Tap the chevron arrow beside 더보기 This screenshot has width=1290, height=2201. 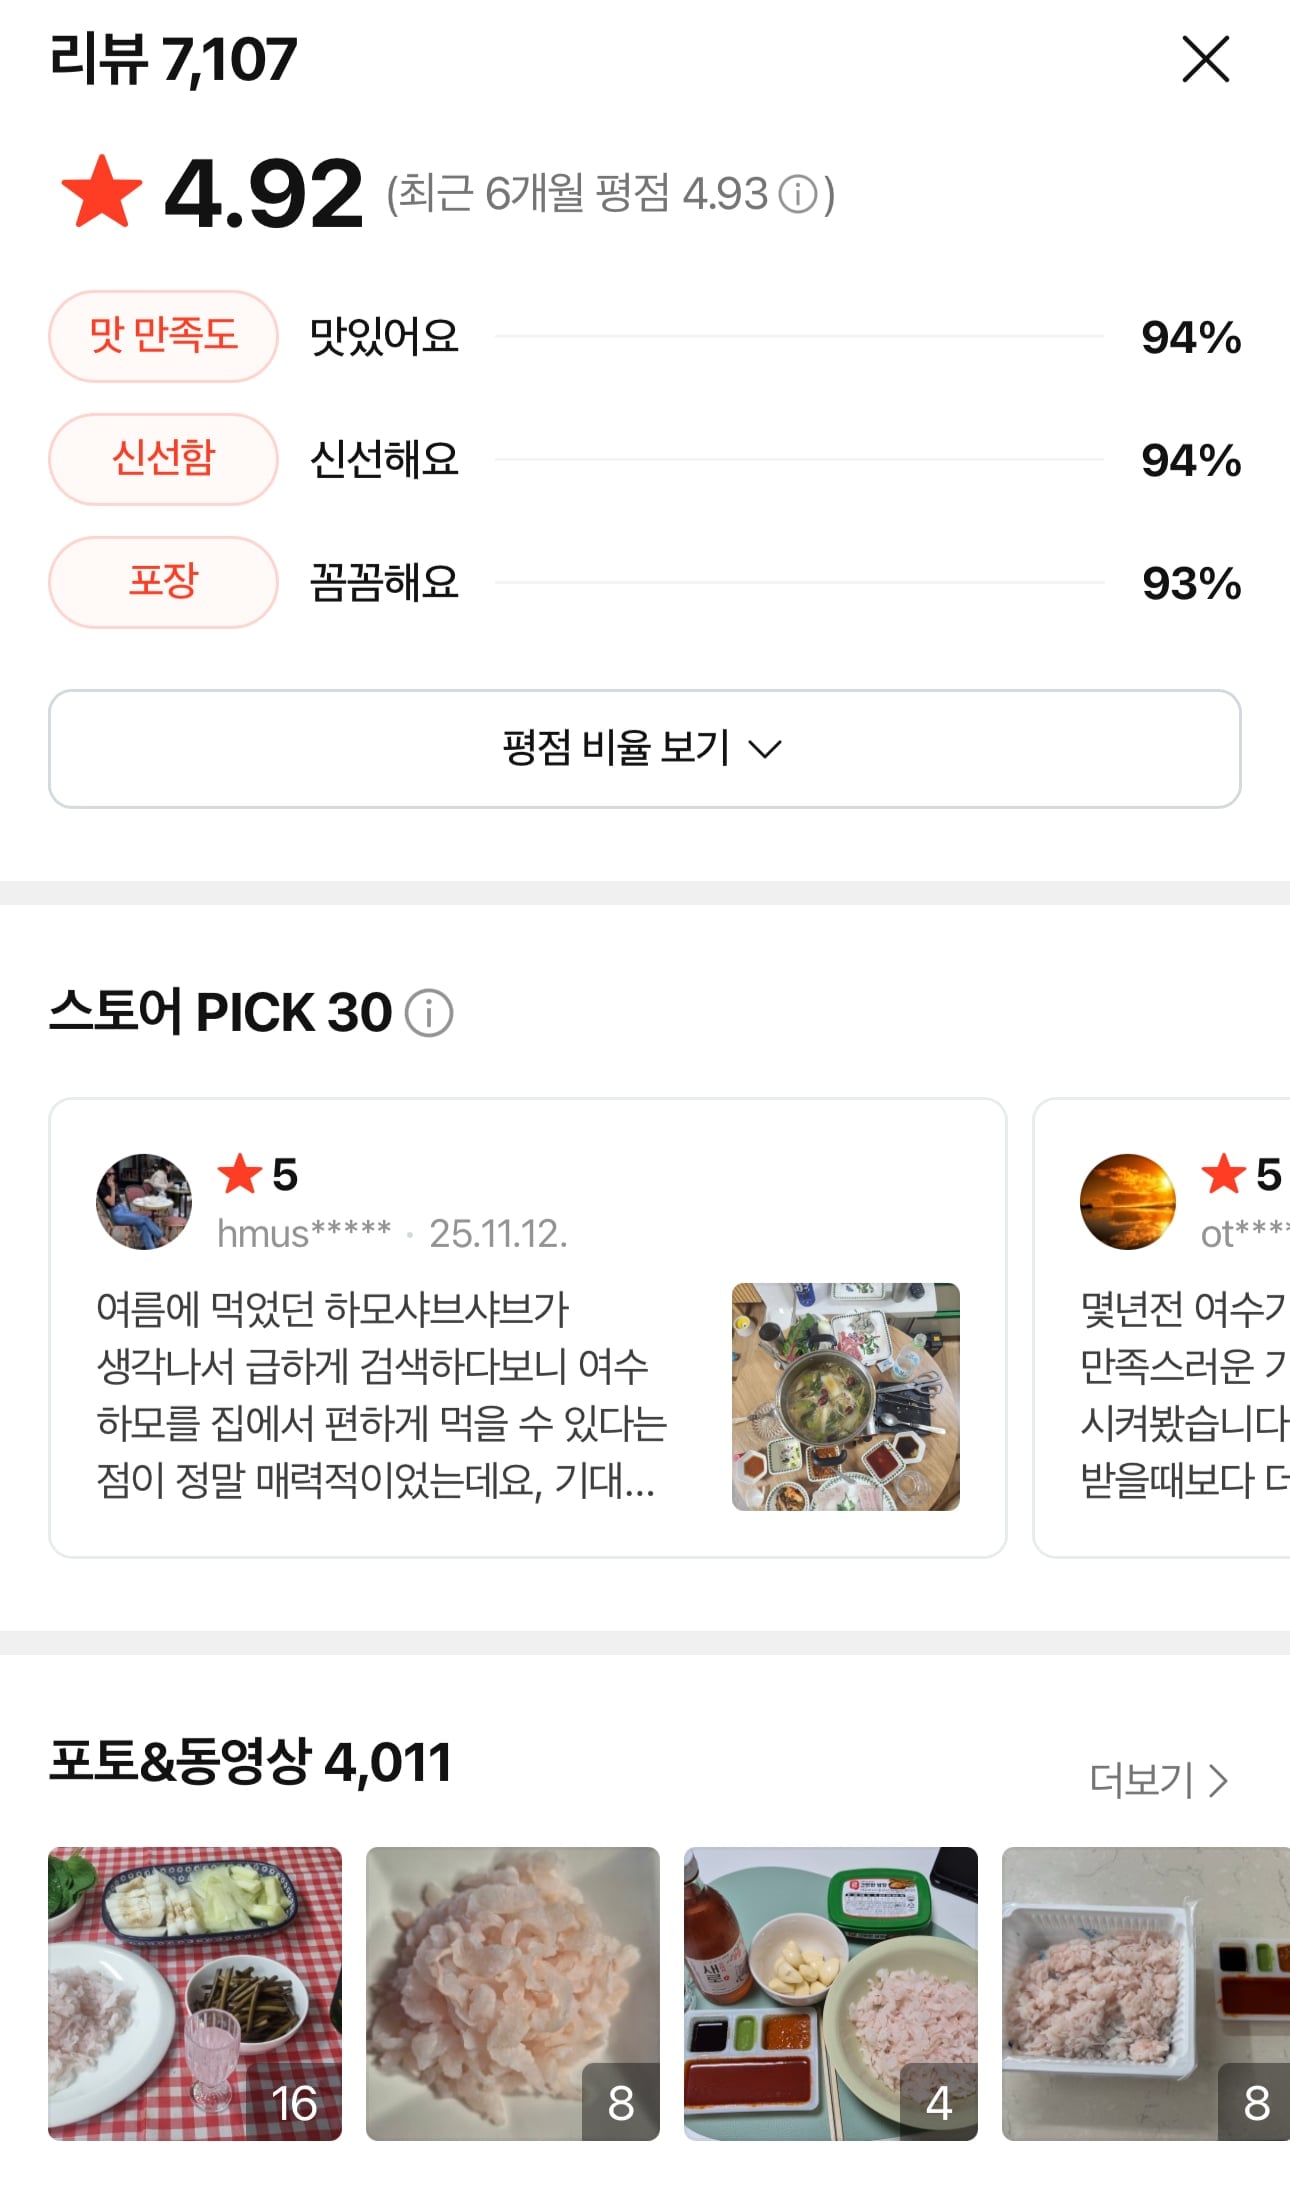1218,1781
